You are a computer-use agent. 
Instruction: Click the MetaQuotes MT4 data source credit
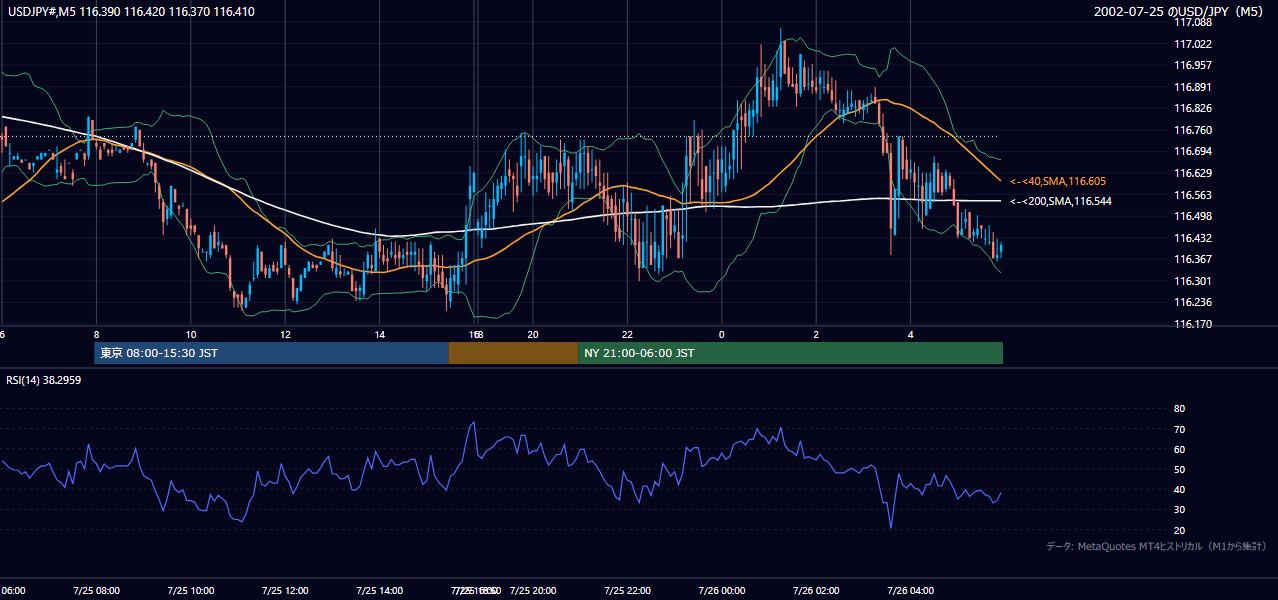(1156, 546)
